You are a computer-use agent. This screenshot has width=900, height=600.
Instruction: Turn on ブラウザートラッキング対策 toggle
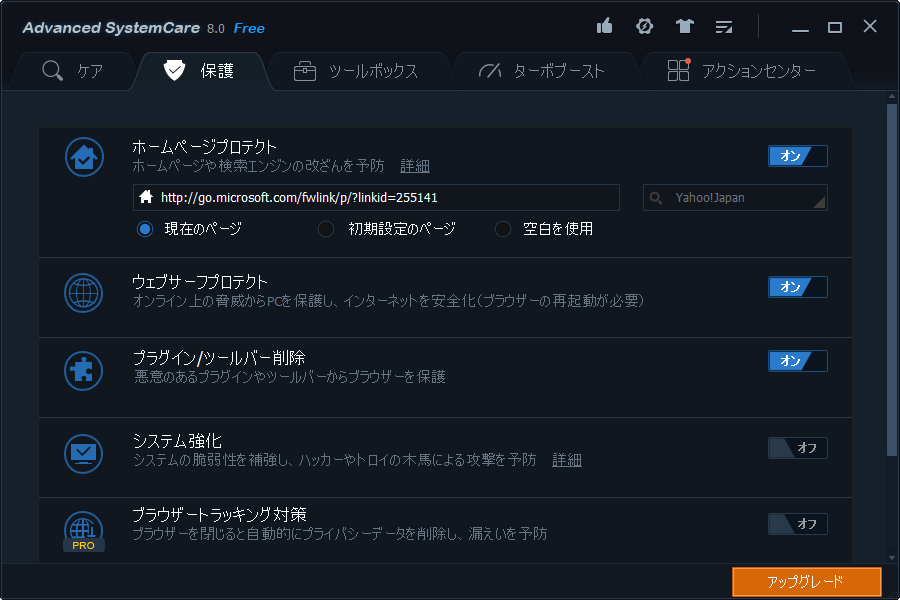click(797, 524)
